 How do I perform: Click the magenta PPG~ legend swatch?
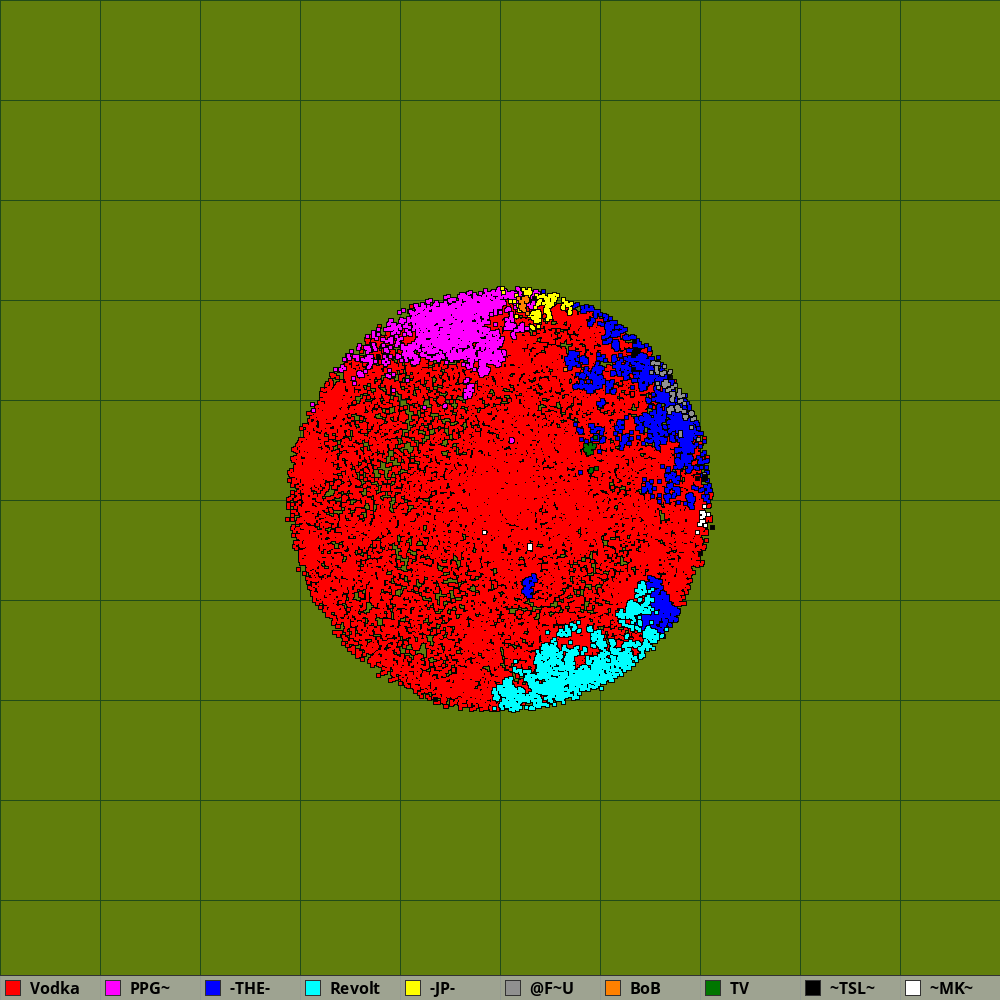113,988
